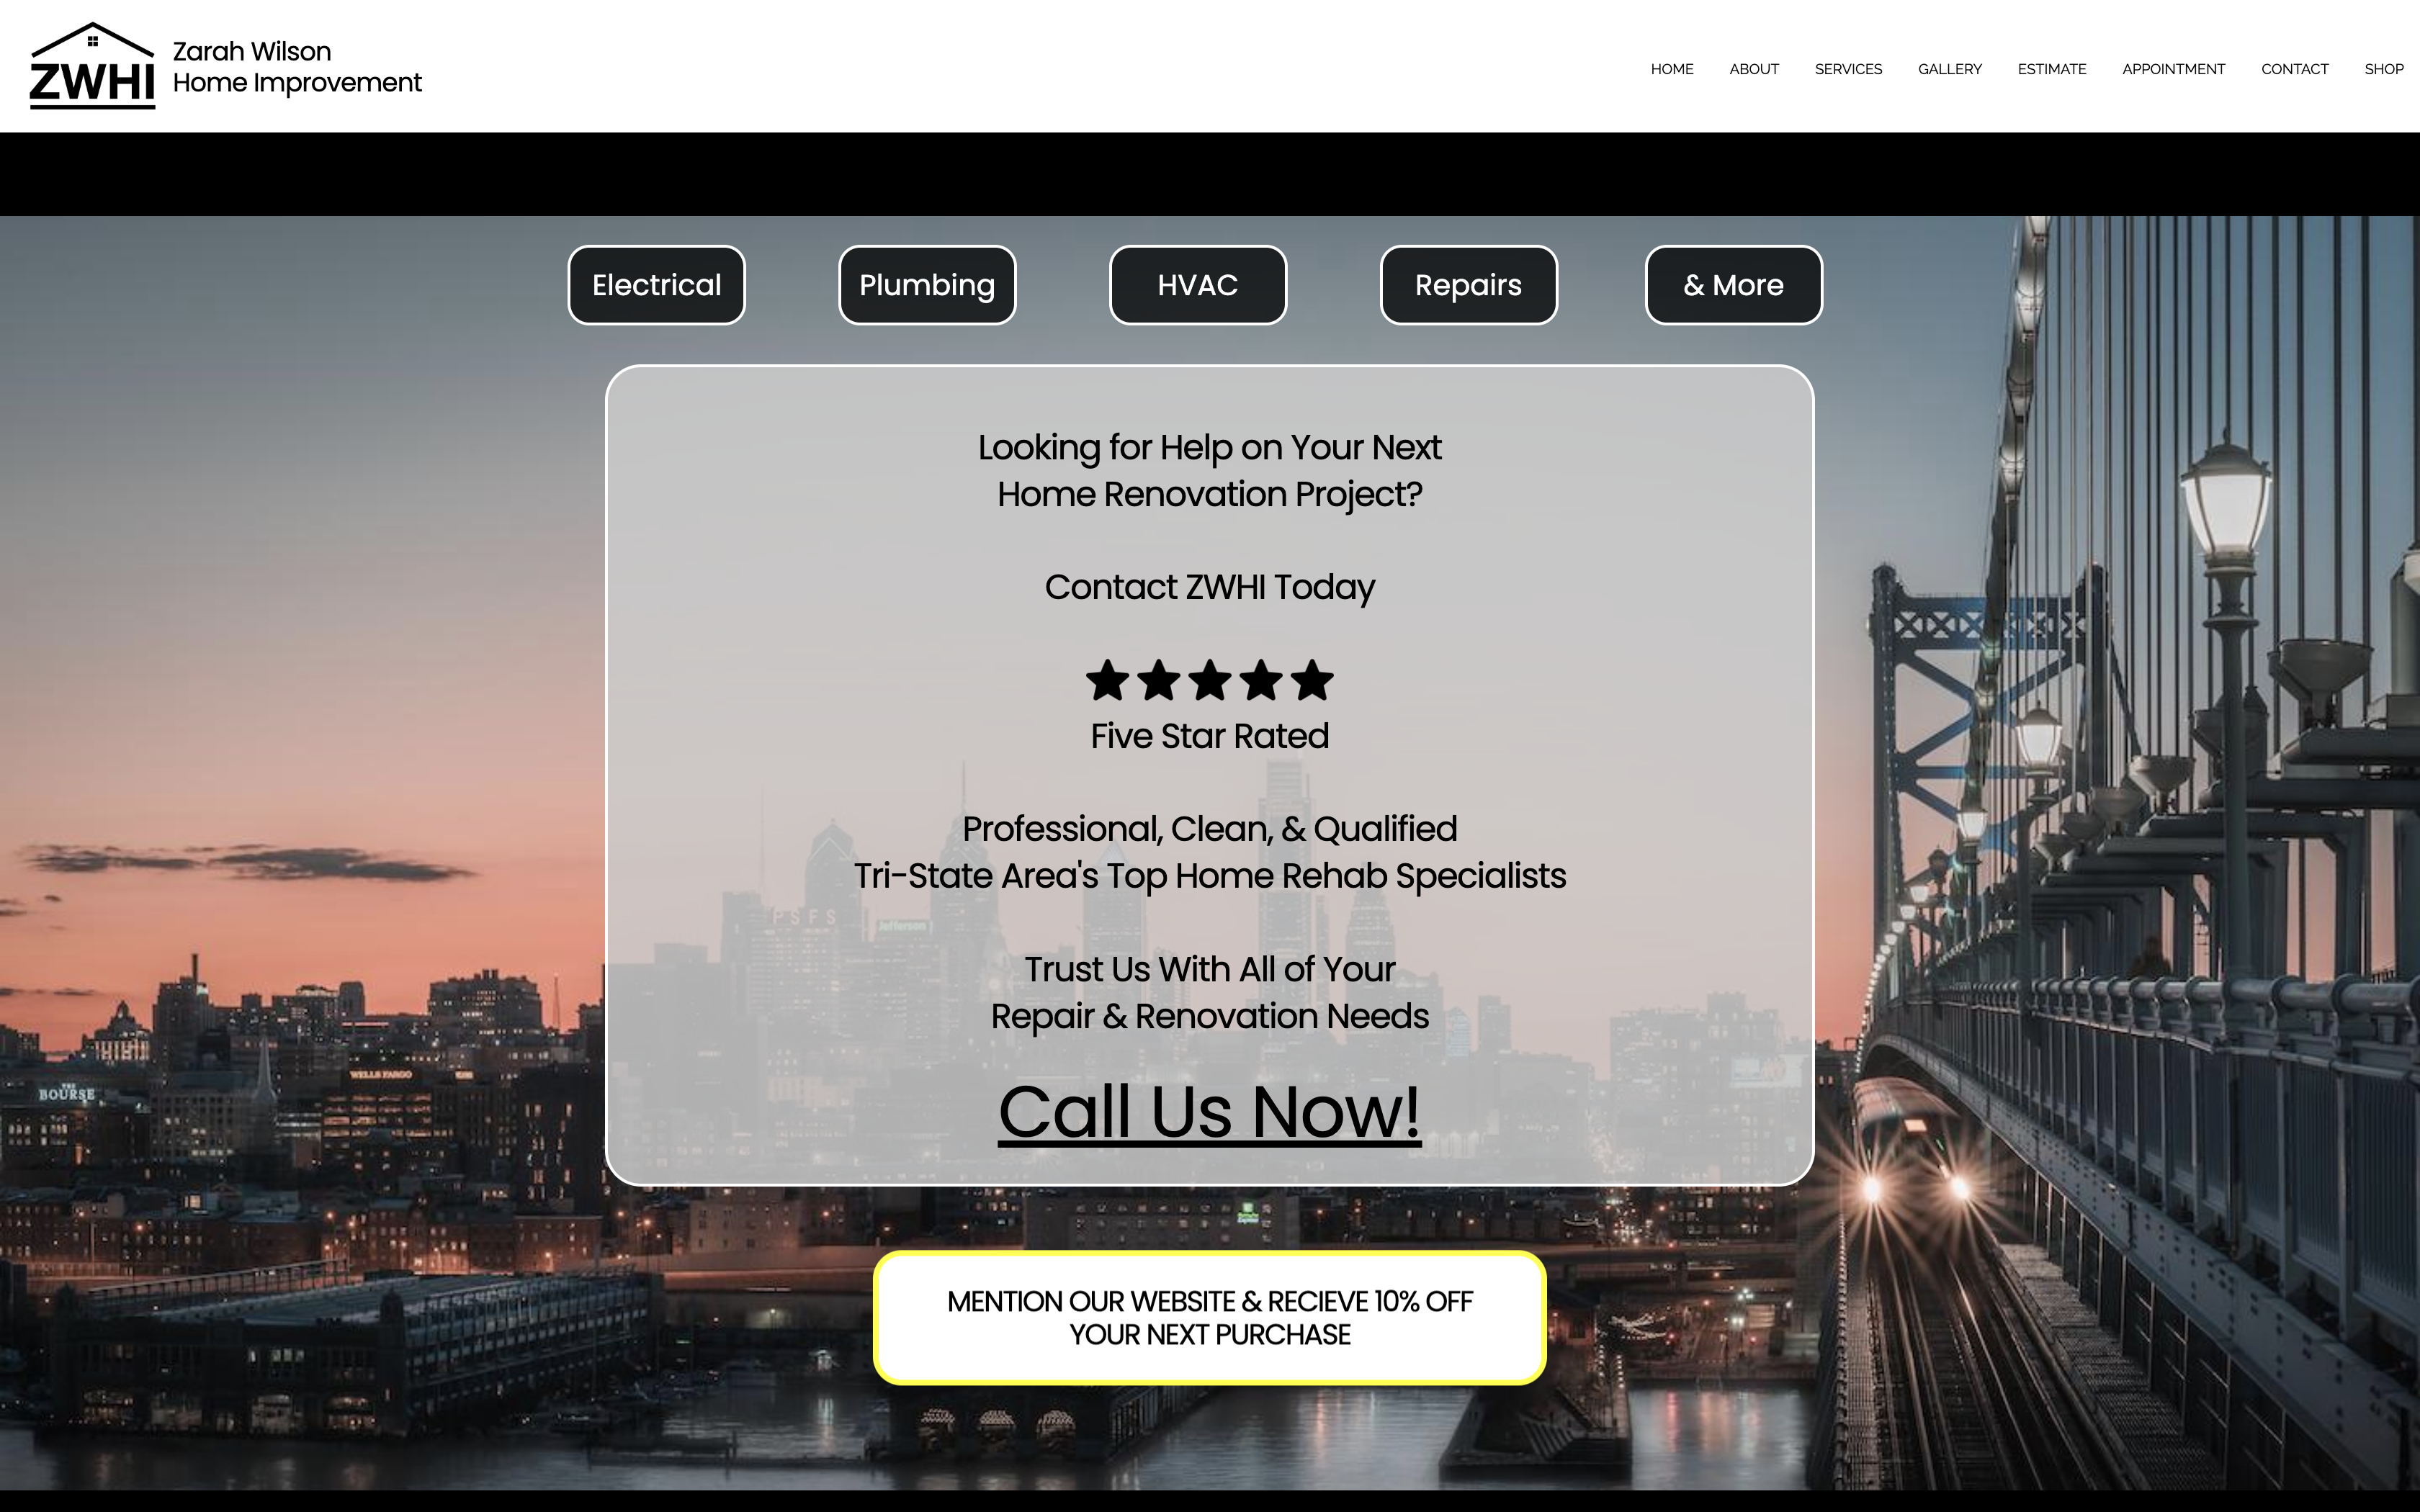Choose the Repairs button
The image size is (2420, 1512).
point(1468,285)
